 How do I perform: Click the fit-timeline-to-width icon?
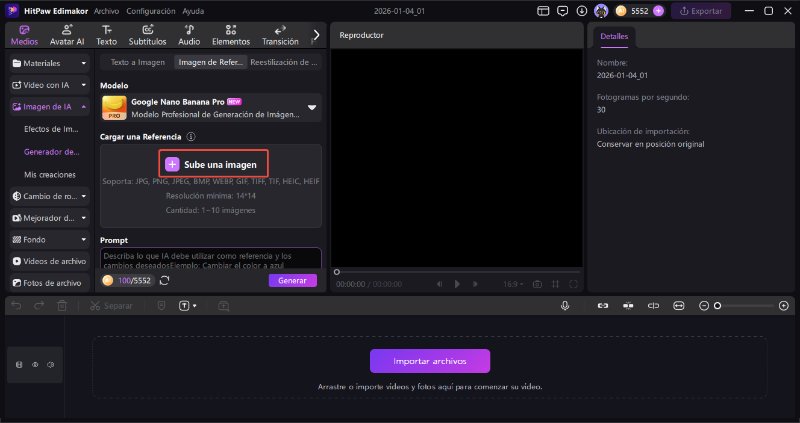[x=678, y=305]
